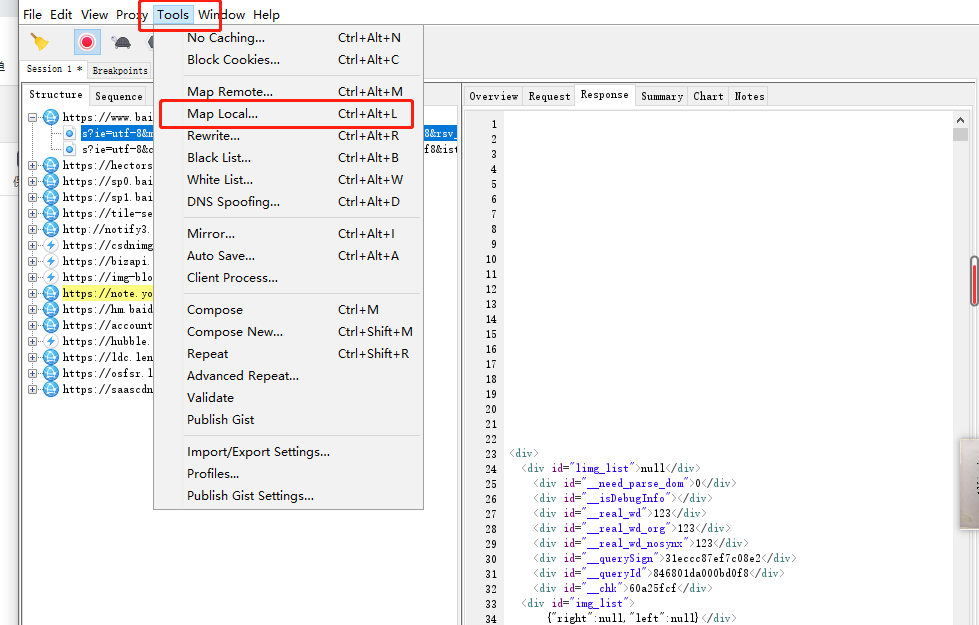Open the Rewrite... tool
This screenshot has width=979, height=625.
[288, 135]
